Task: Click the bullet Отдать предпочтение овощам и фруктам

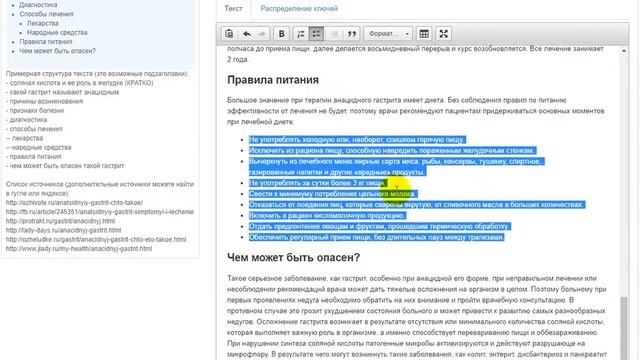Action: click(x=380, y=226)
